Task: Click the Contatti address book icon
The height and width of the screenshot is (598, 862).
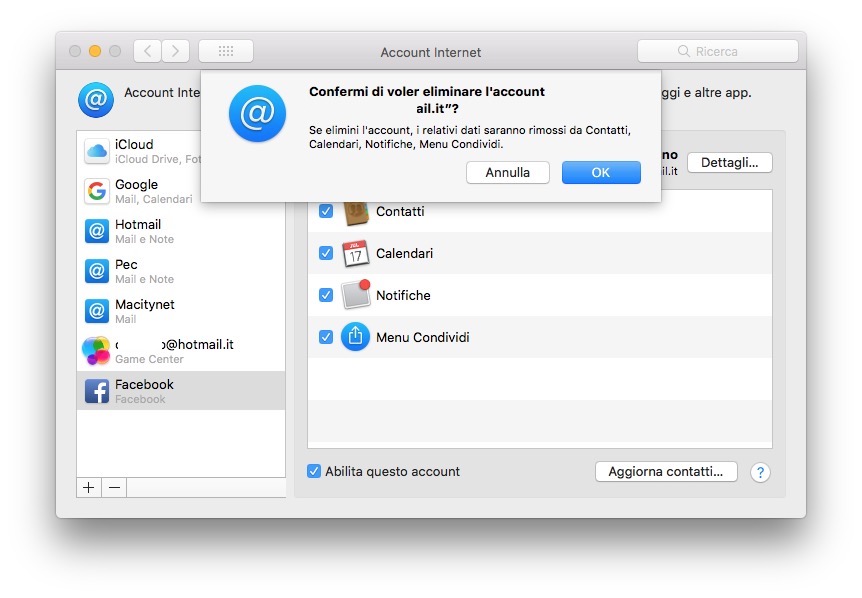Action: coord(356,212)
